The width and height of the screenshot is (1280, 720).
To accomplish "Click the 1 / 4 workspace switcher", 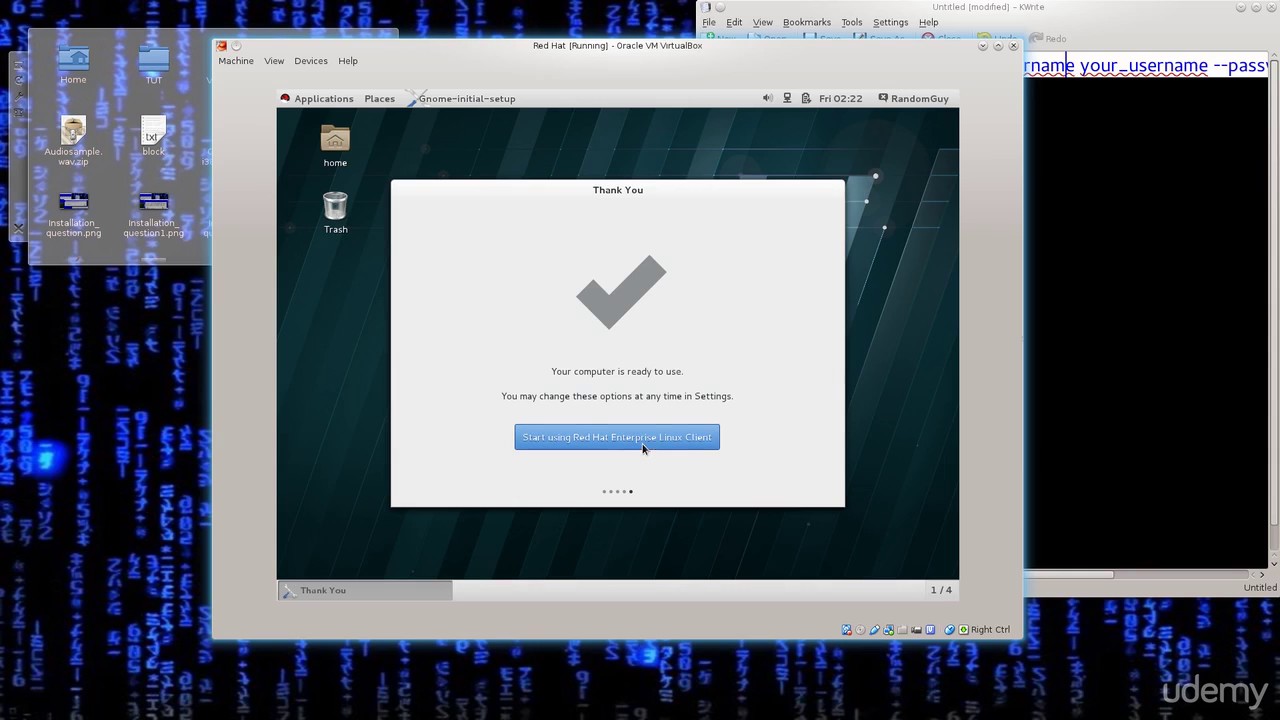I will tap(941, 590).
